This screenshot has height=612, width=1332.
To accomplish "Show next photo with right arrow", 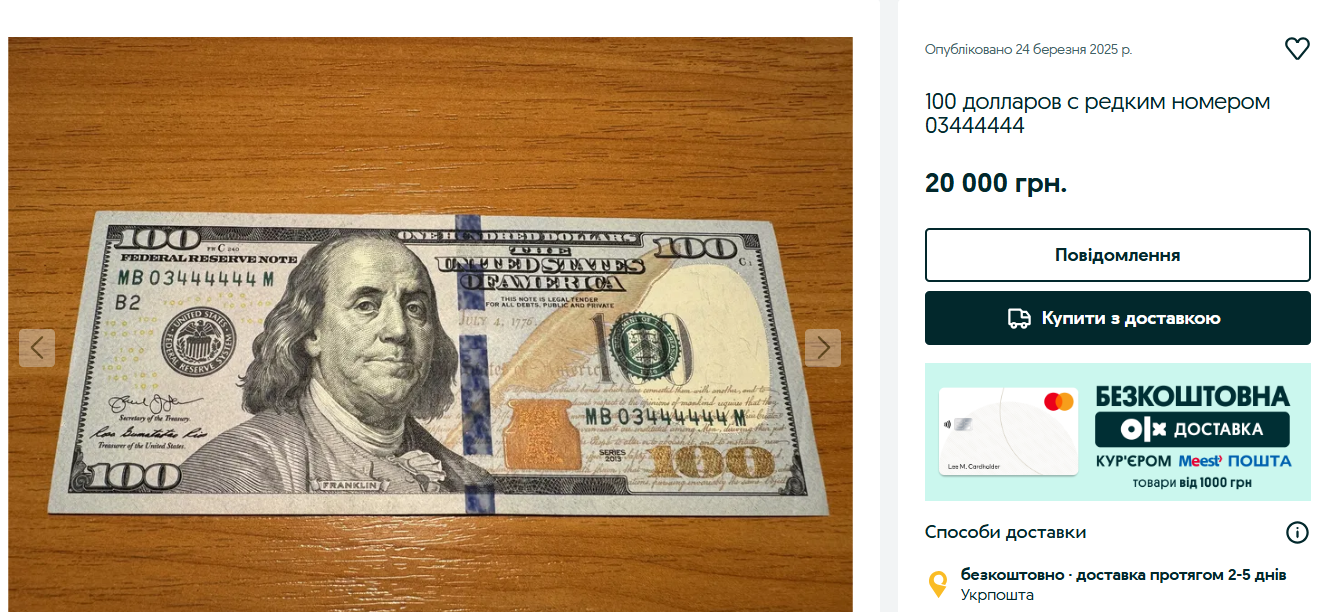I will tap(823, 348).
